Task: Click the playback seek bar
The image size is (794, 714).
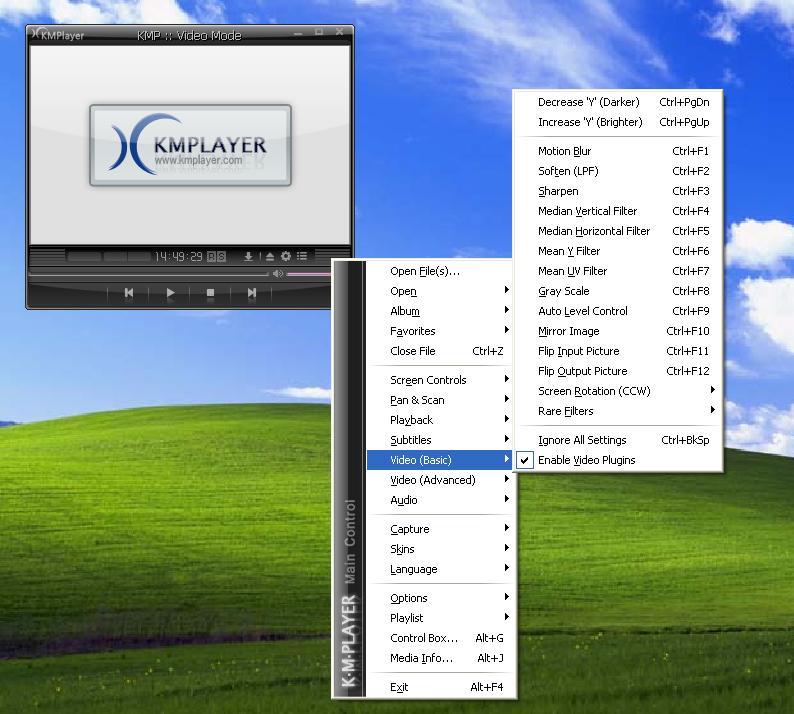Action: click(150, 274)
